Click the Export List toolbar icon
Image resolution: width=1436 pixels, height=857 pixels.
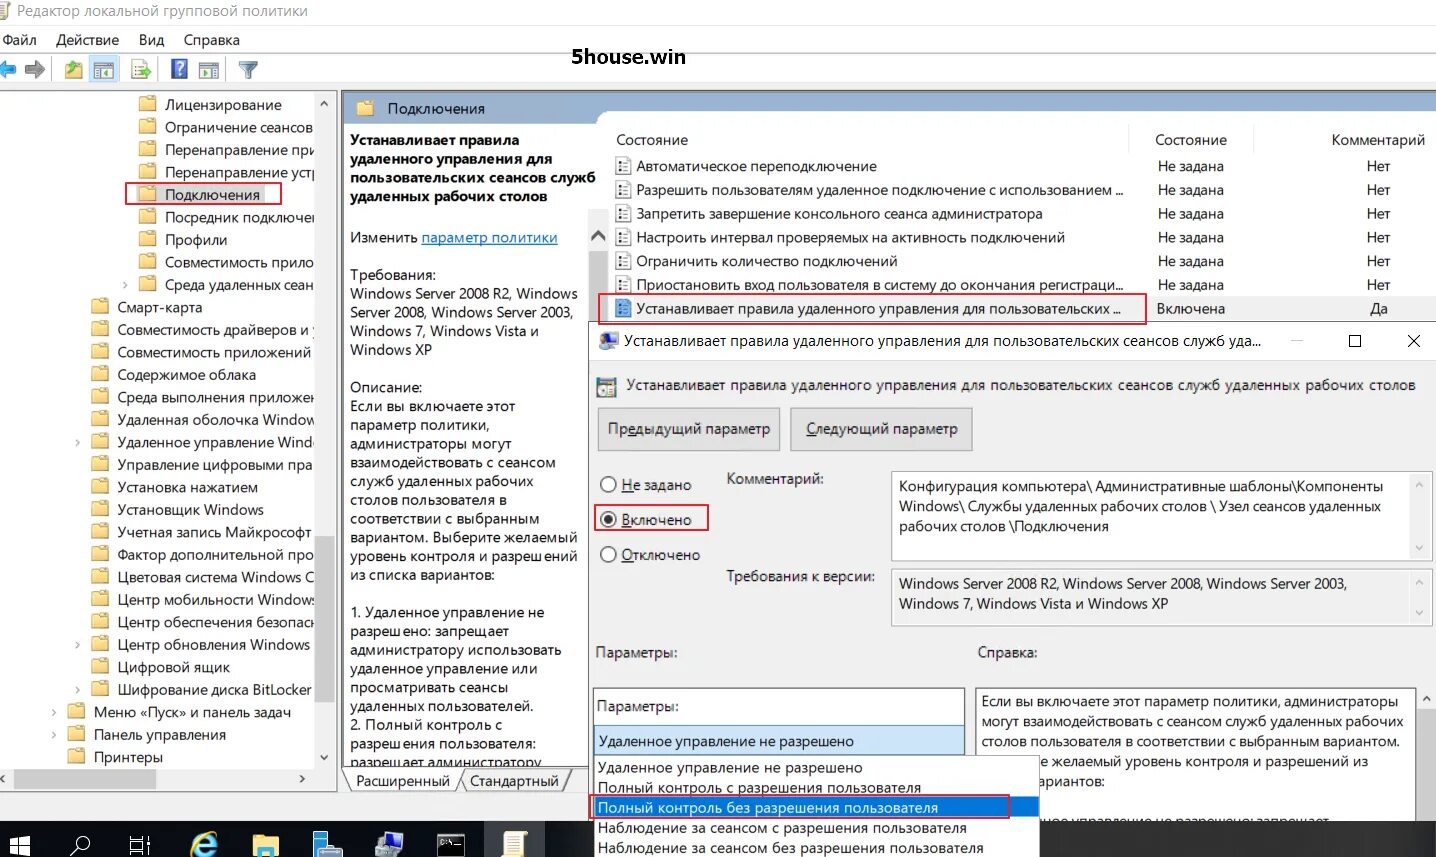click(x=141, y=69)
